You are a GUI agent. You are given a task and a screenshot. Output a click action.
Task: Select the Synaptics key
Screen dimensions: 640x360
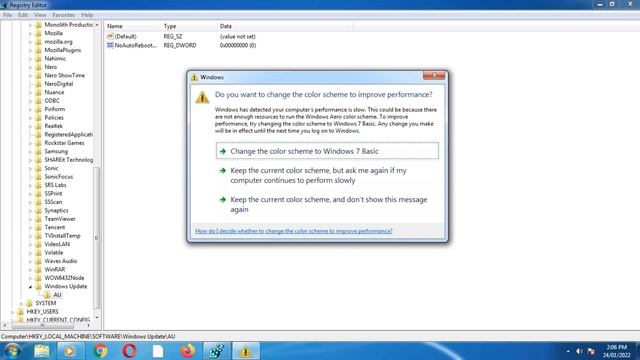(x=56, y=211)
